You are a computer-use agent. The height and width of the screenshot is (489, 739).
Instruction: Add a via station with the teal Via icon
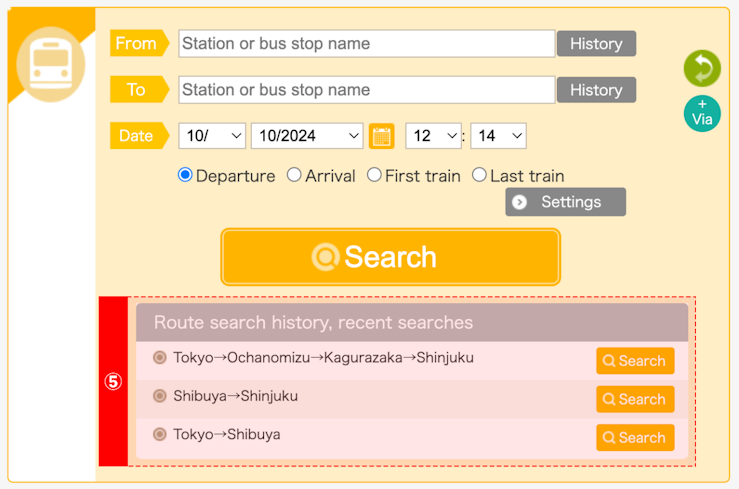(x=702, y=114)
